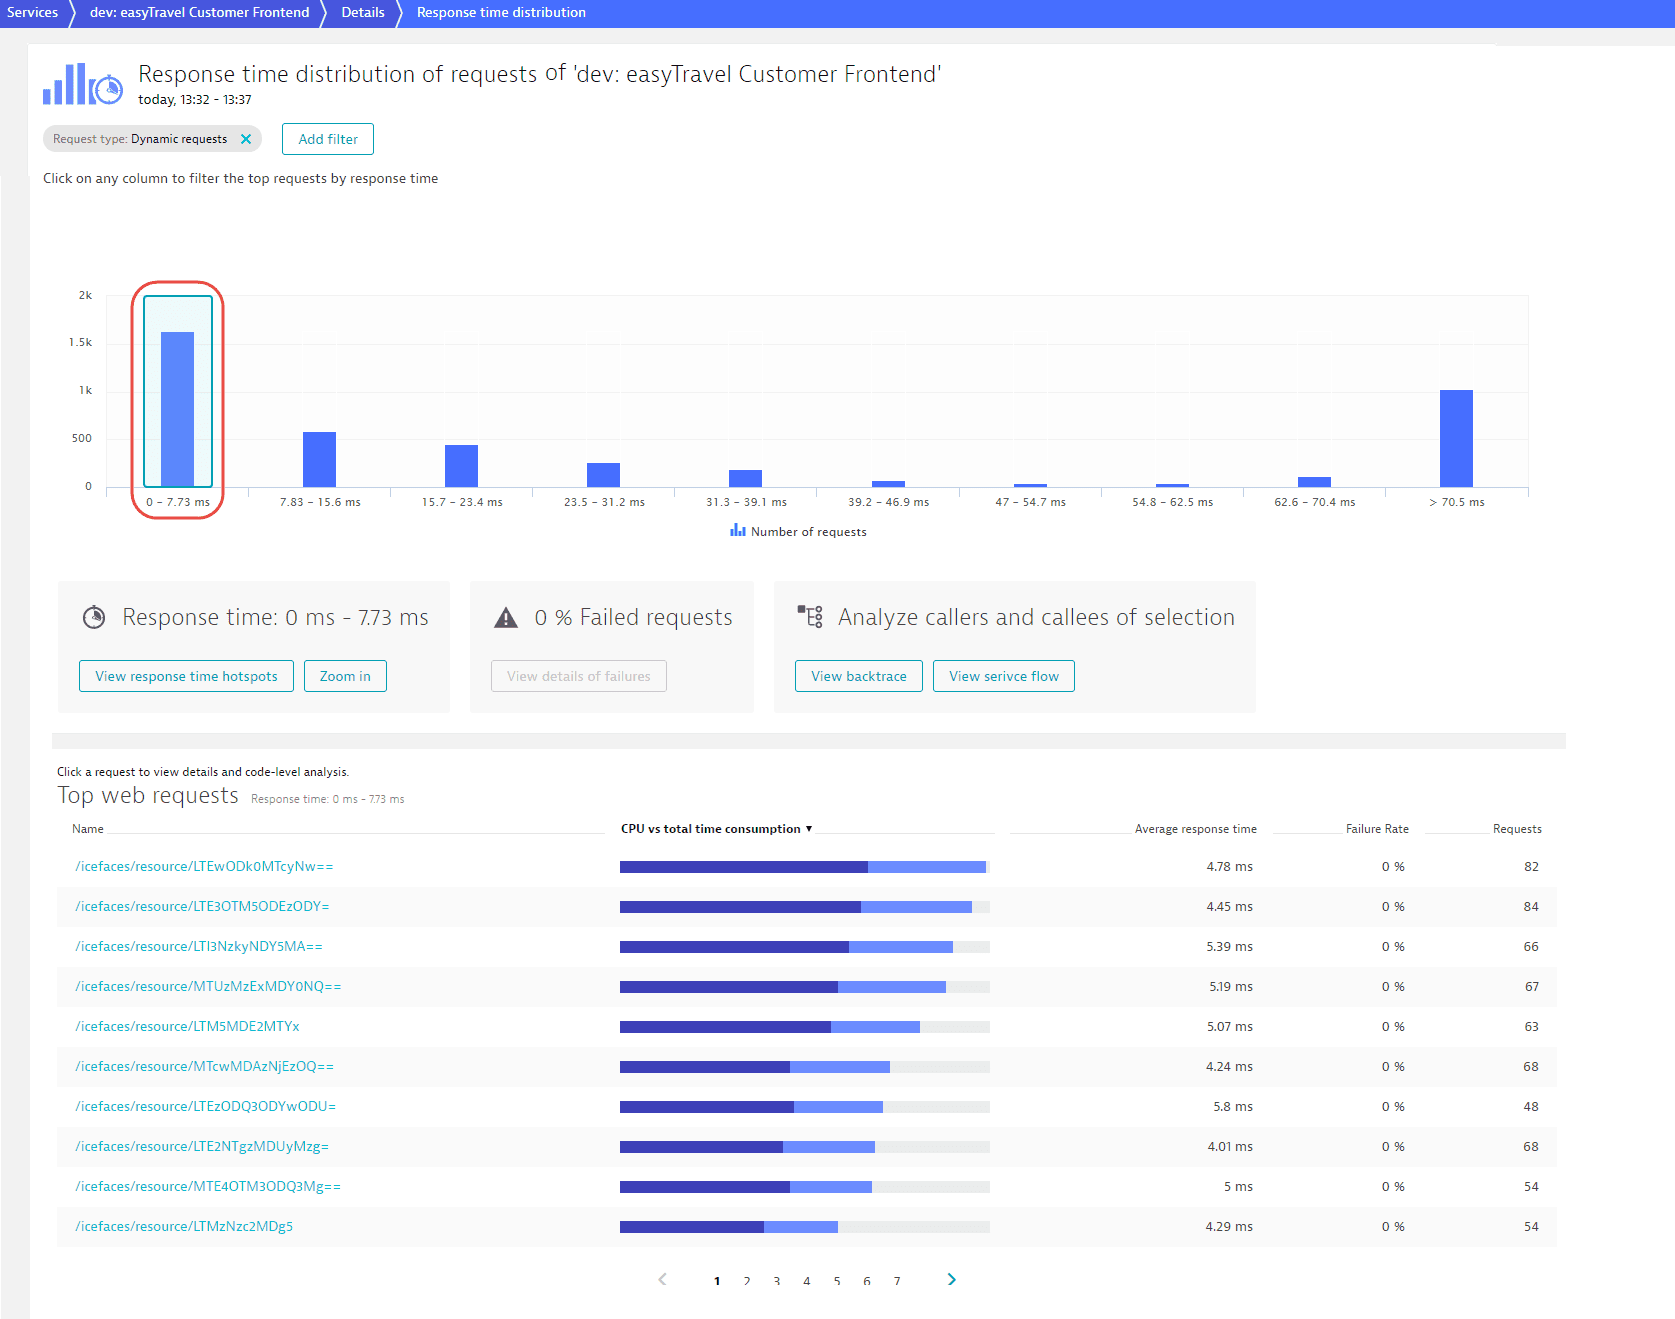
Task: Click the stopwatch icon next to Response time
Action: 94,617
